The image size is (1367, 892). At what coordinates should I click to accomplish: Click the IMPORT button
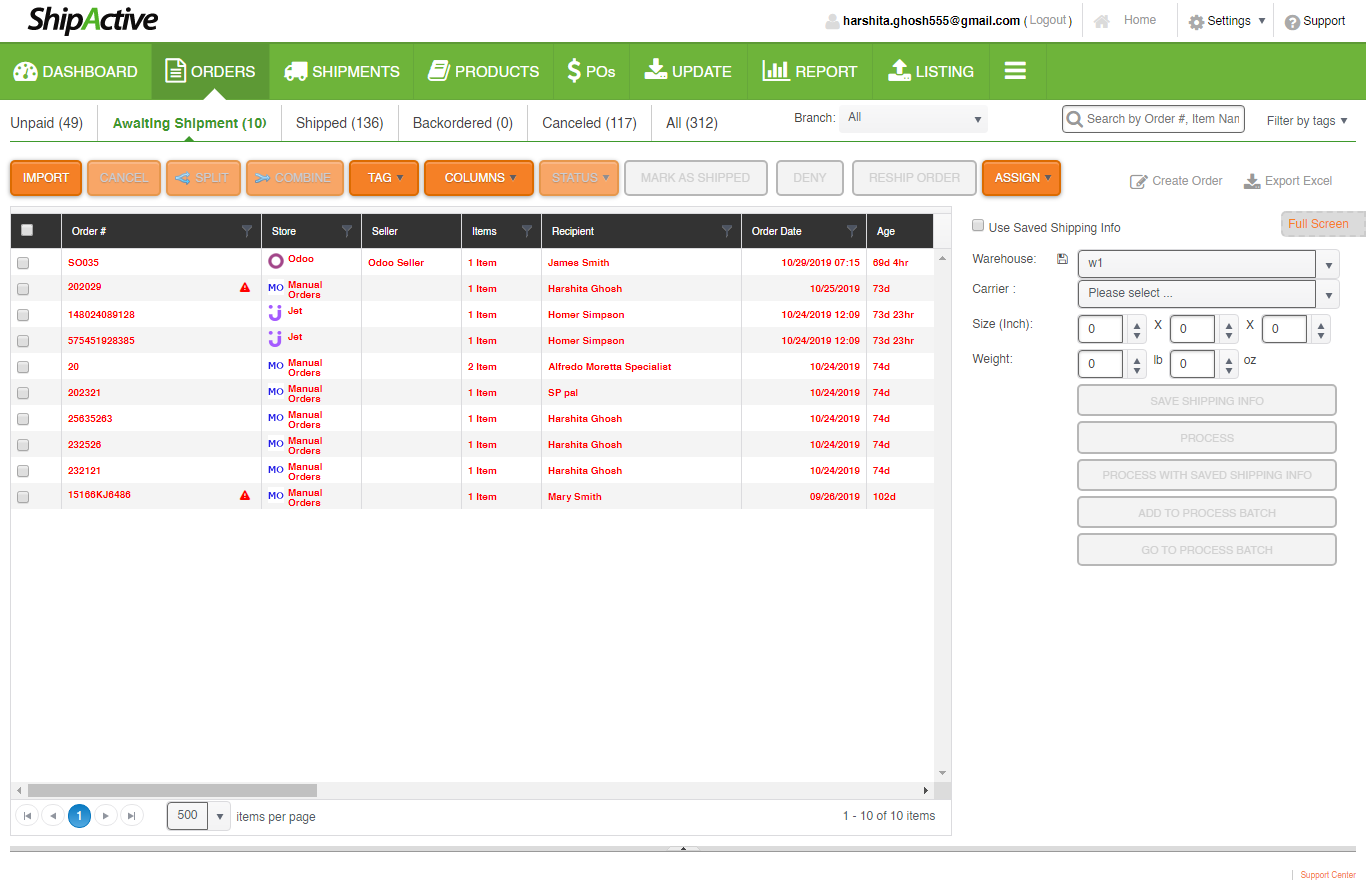[x=46, y=178]
